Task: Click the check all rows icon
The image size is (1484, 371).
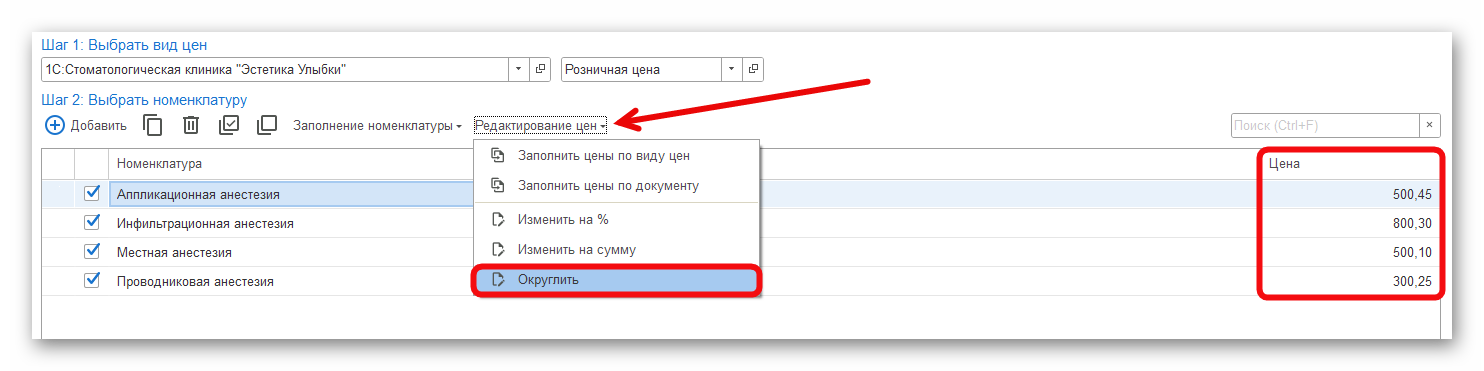Action: pos(229,126)
